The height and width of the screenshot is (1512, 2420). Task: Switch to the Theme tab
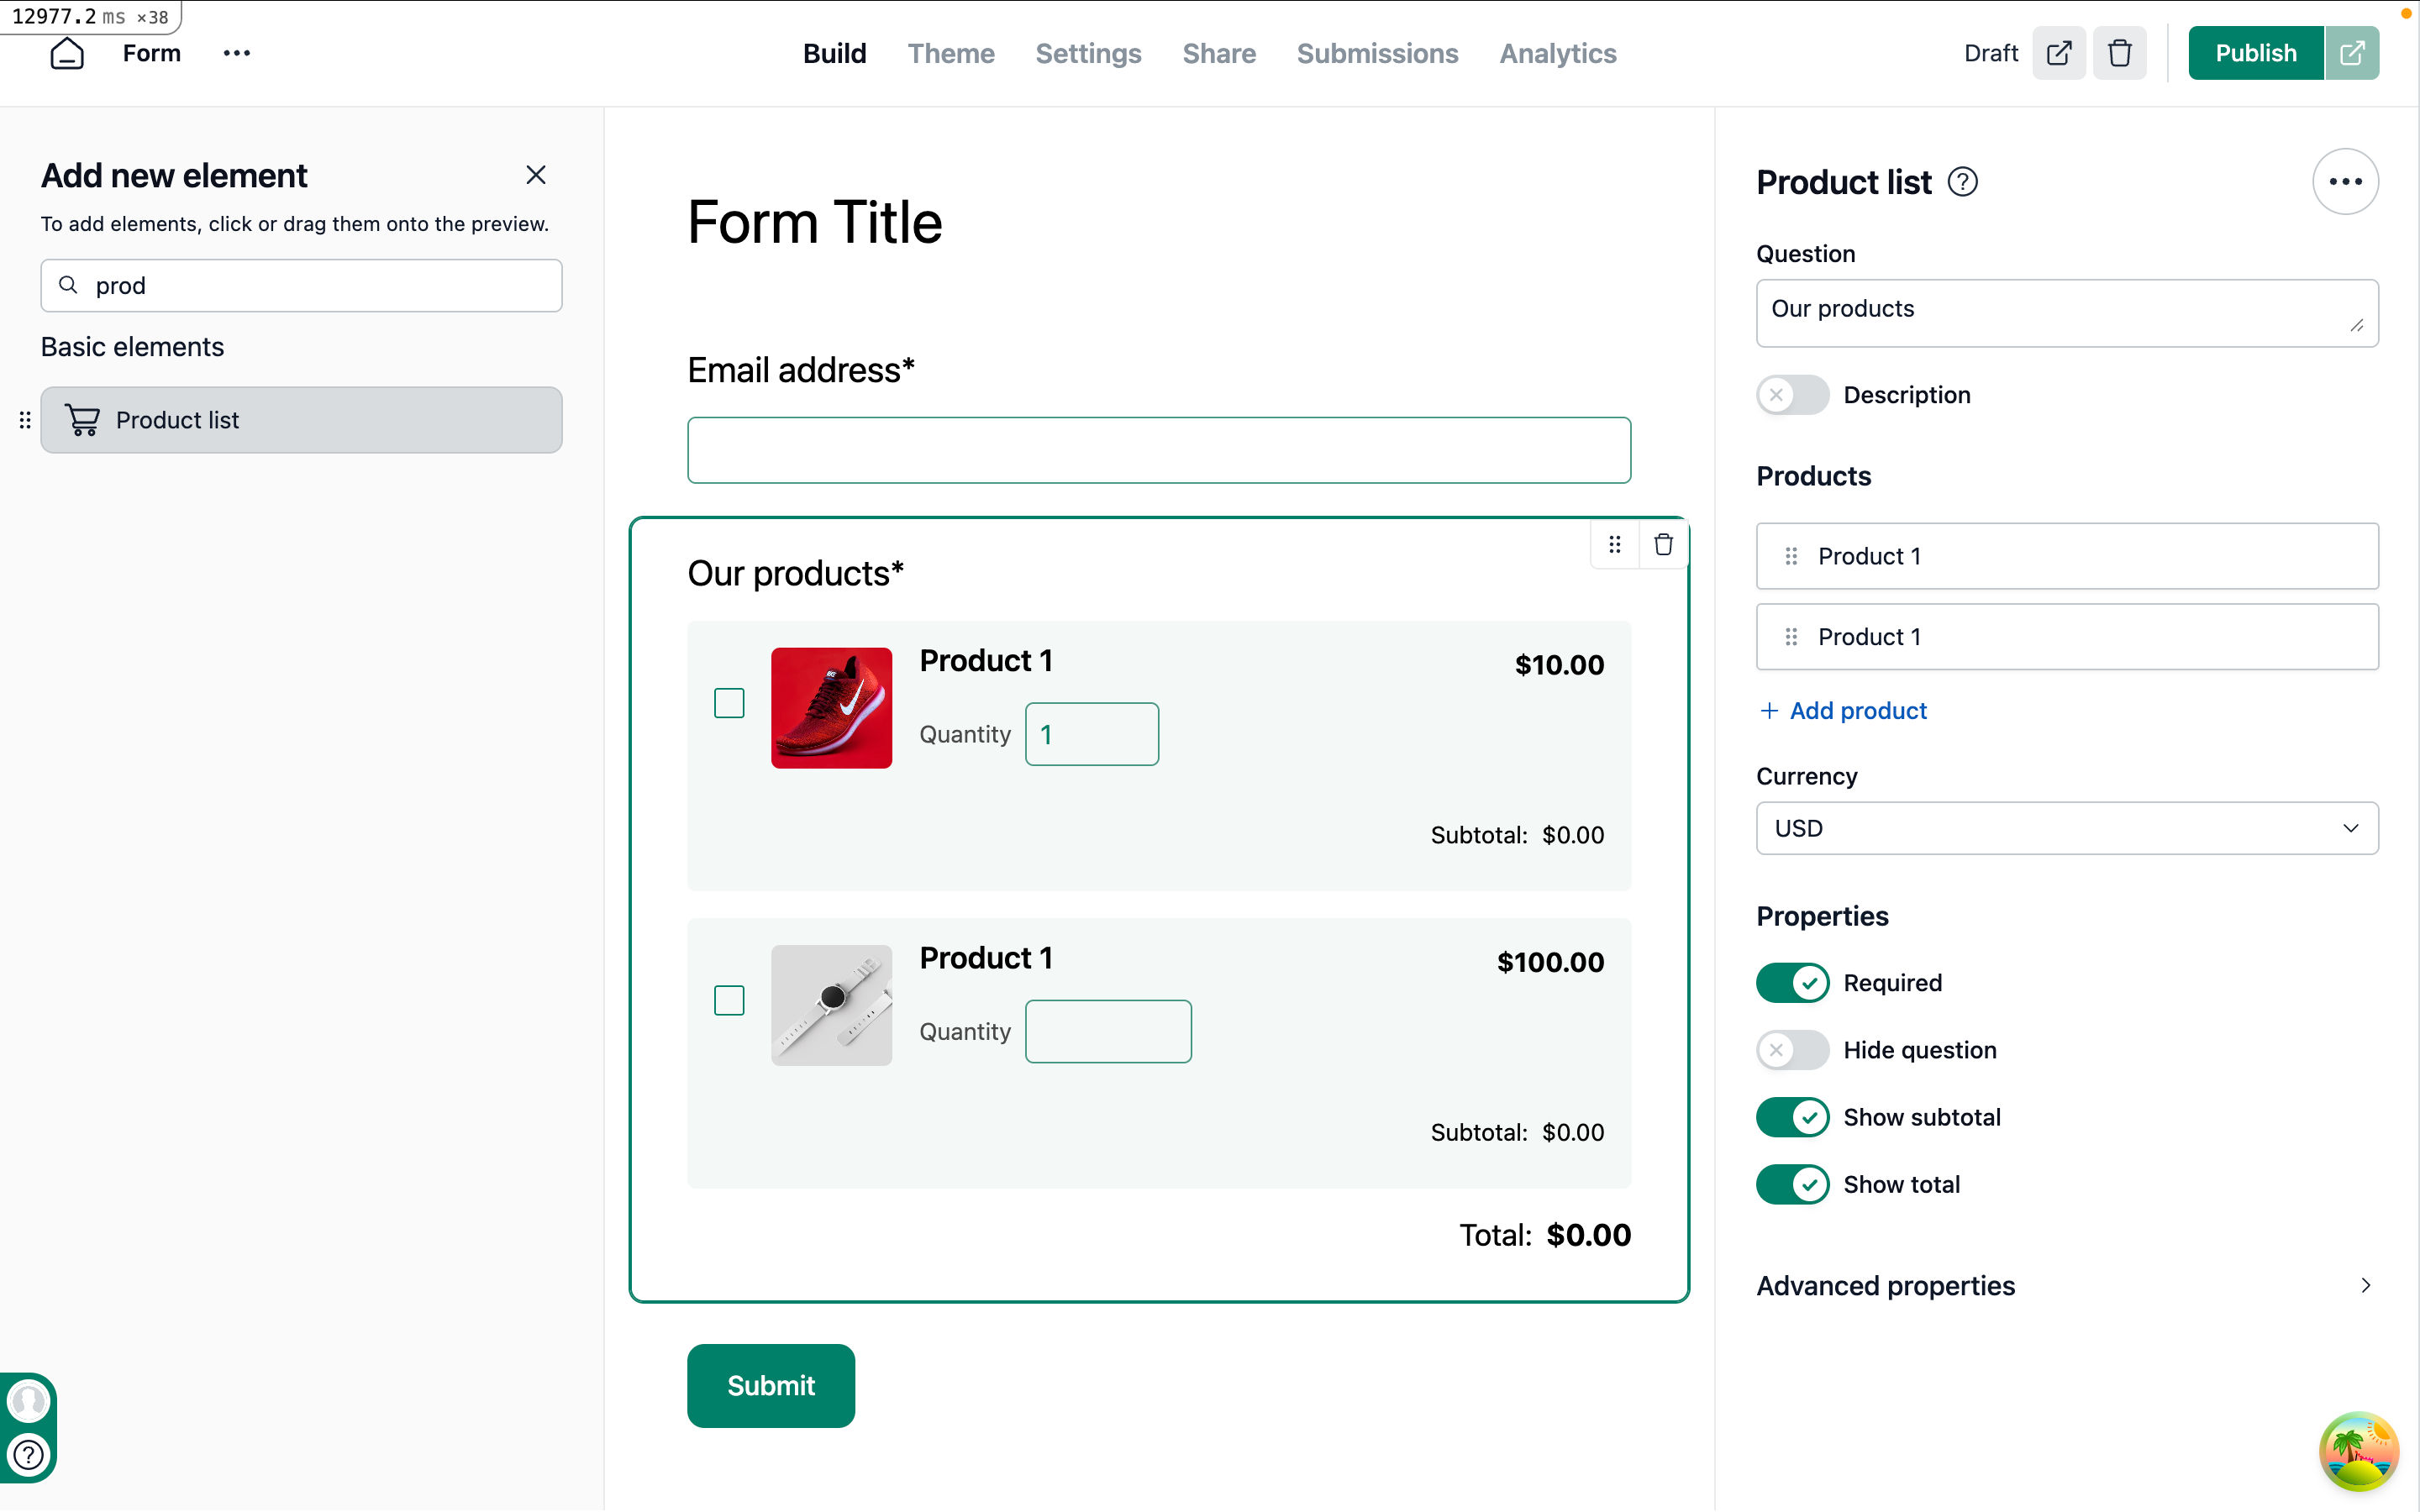click(950, 53)
